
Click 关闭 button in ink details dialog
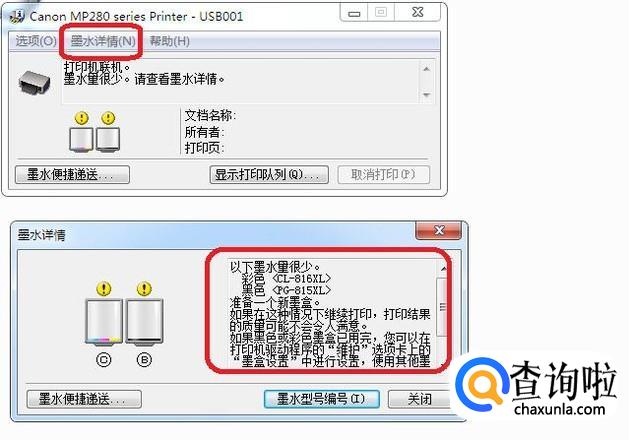pos(419,399)
